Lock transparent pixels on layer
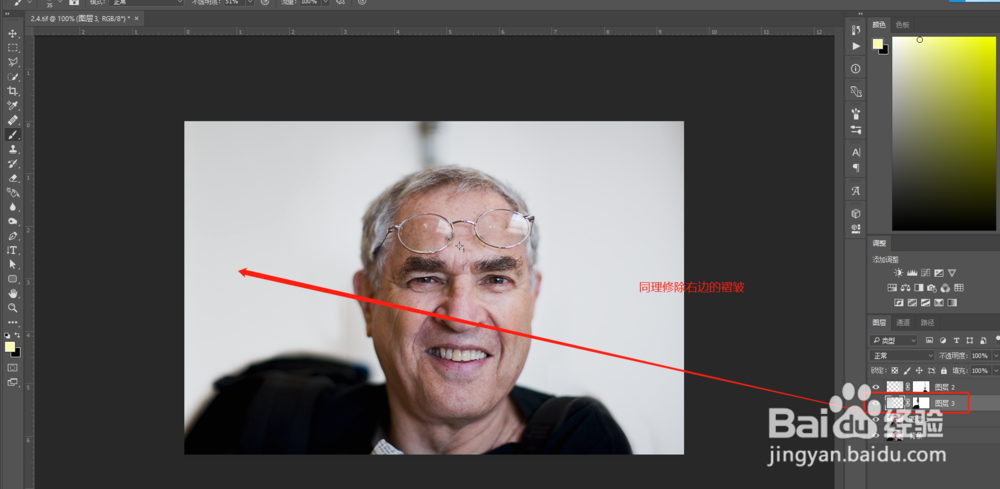Viewport: 1000px width, 489px height. pos(895,370)
